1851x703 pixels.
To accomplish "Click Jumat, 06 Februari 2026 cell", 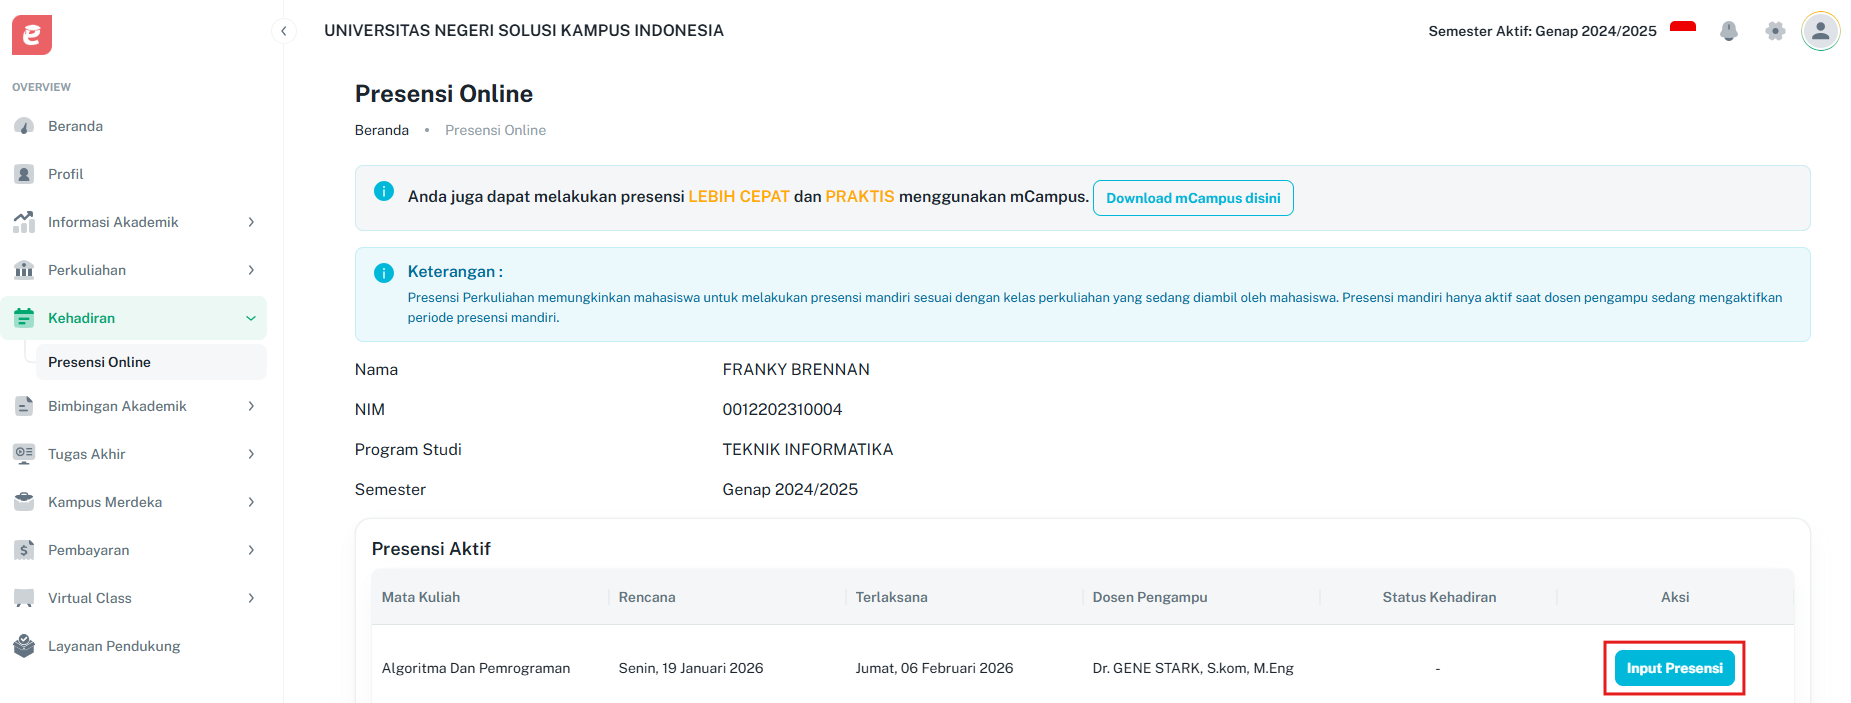I will click(934, 668).
